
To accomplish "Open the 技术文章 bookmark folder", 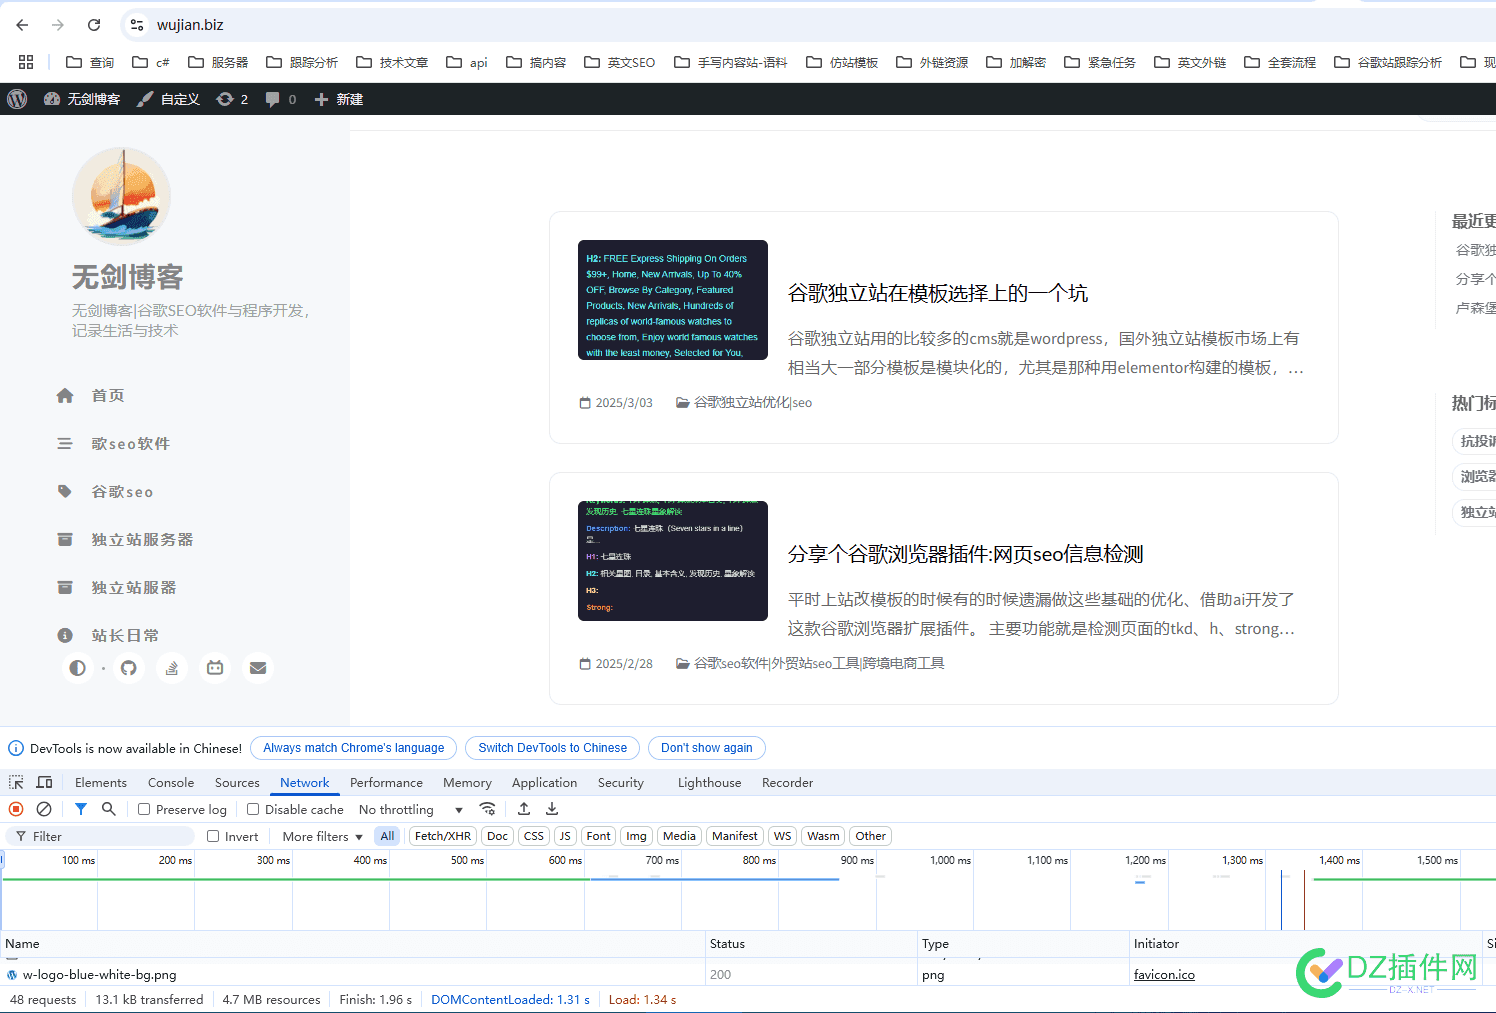I will click(x=392, y=62).
